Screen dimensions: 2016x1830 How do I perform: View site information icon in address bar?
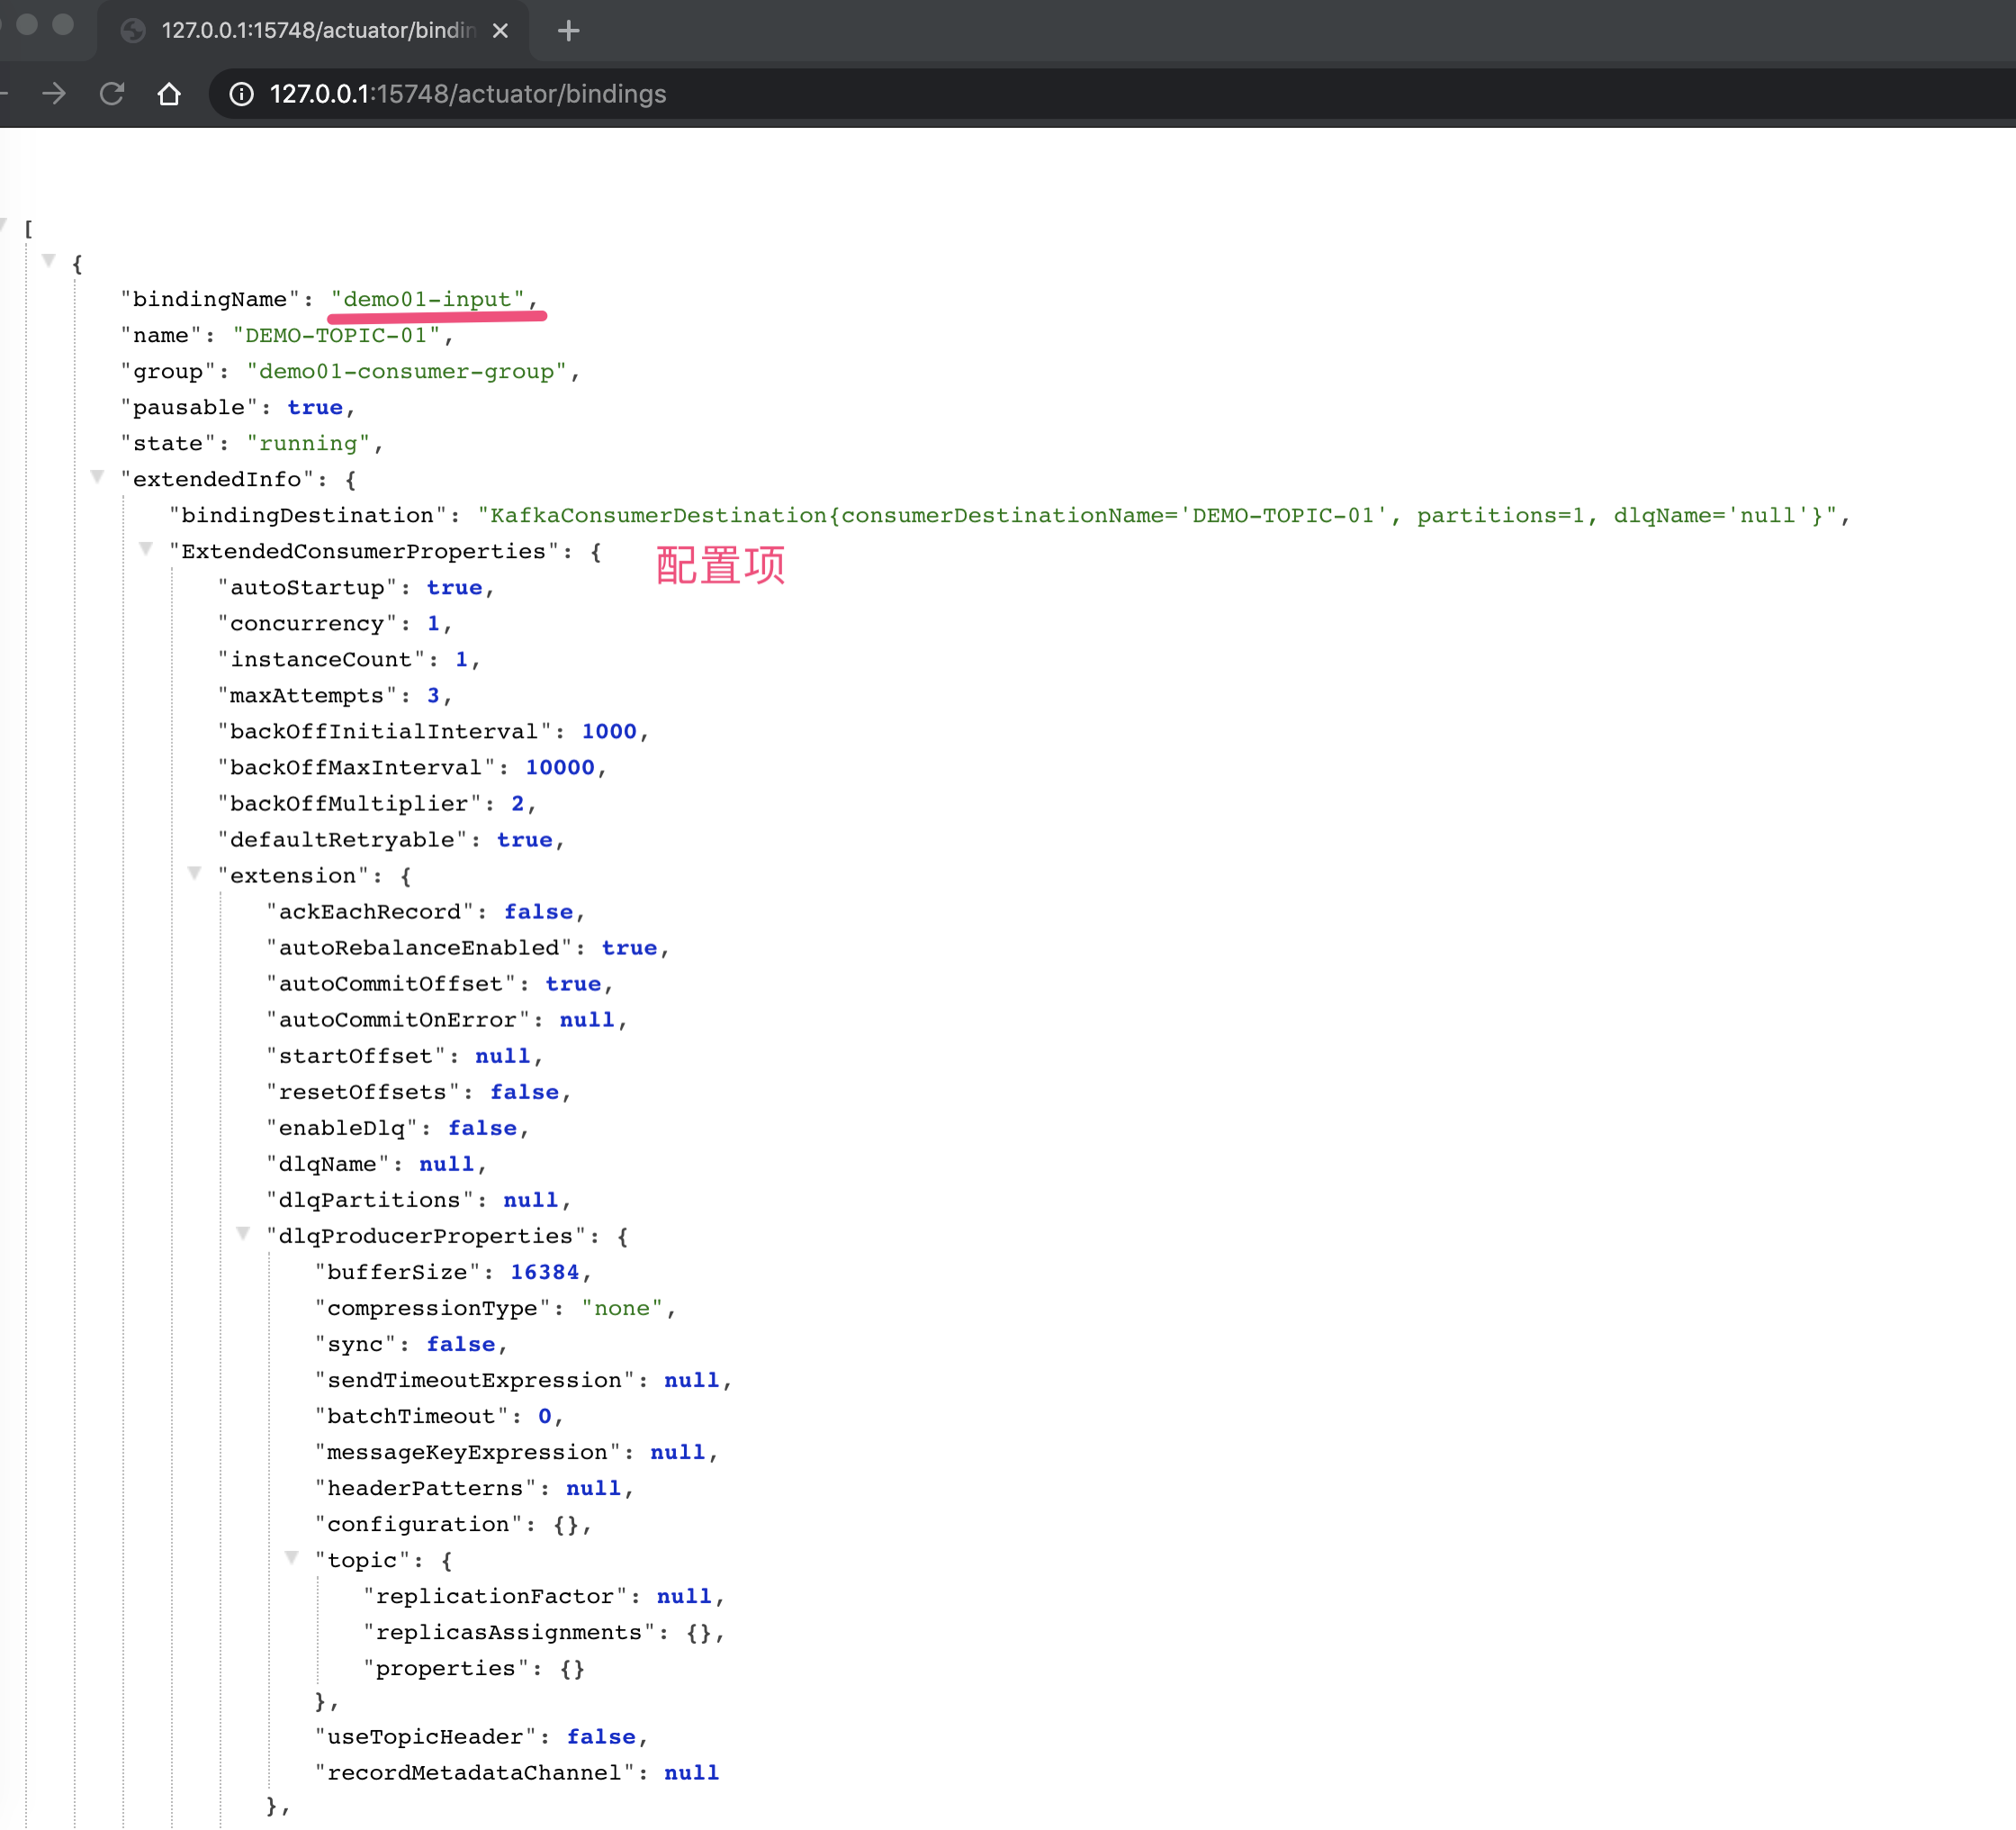[x=241, y=94]
